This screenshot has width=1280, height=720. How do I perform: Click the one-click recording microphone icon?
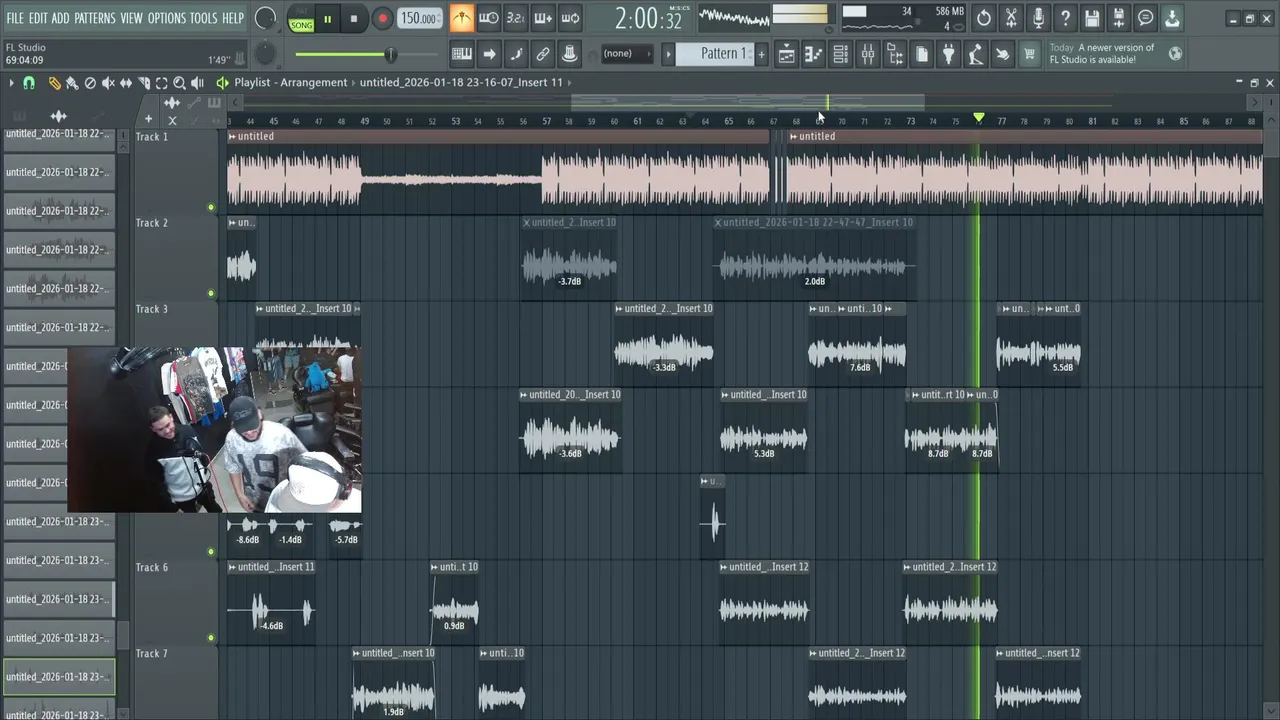point(1038,18)
